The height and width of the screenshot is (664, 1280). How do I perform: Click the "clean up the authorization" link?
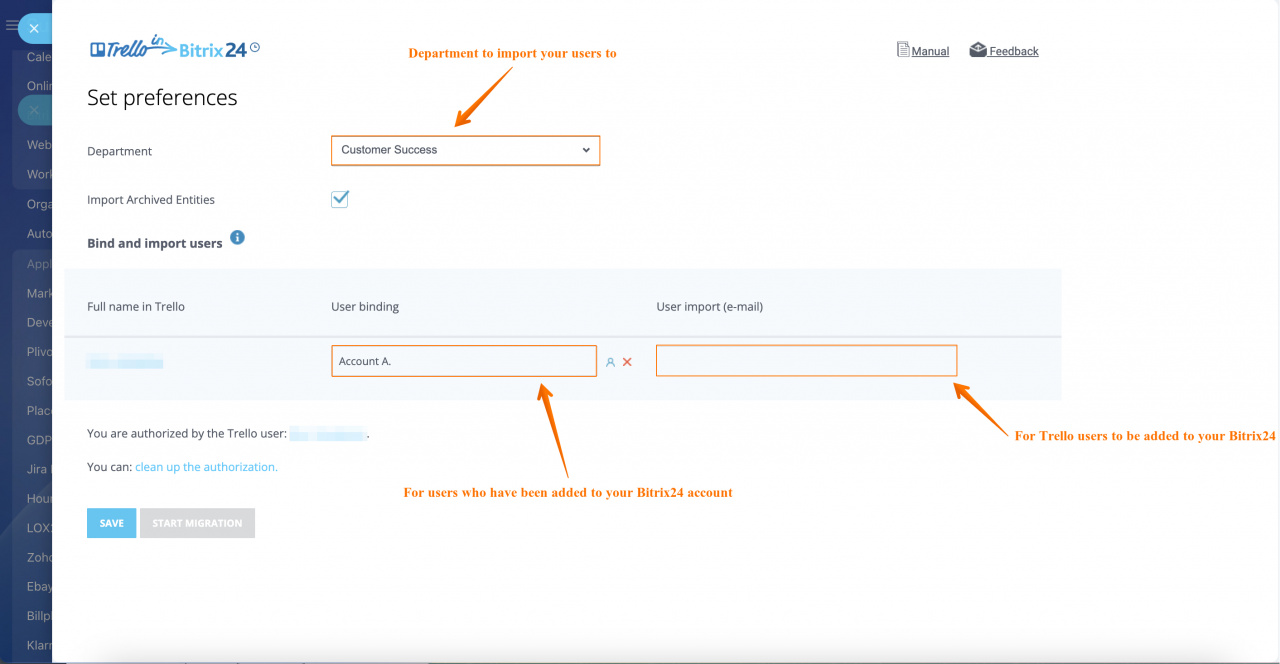point(206,466)
